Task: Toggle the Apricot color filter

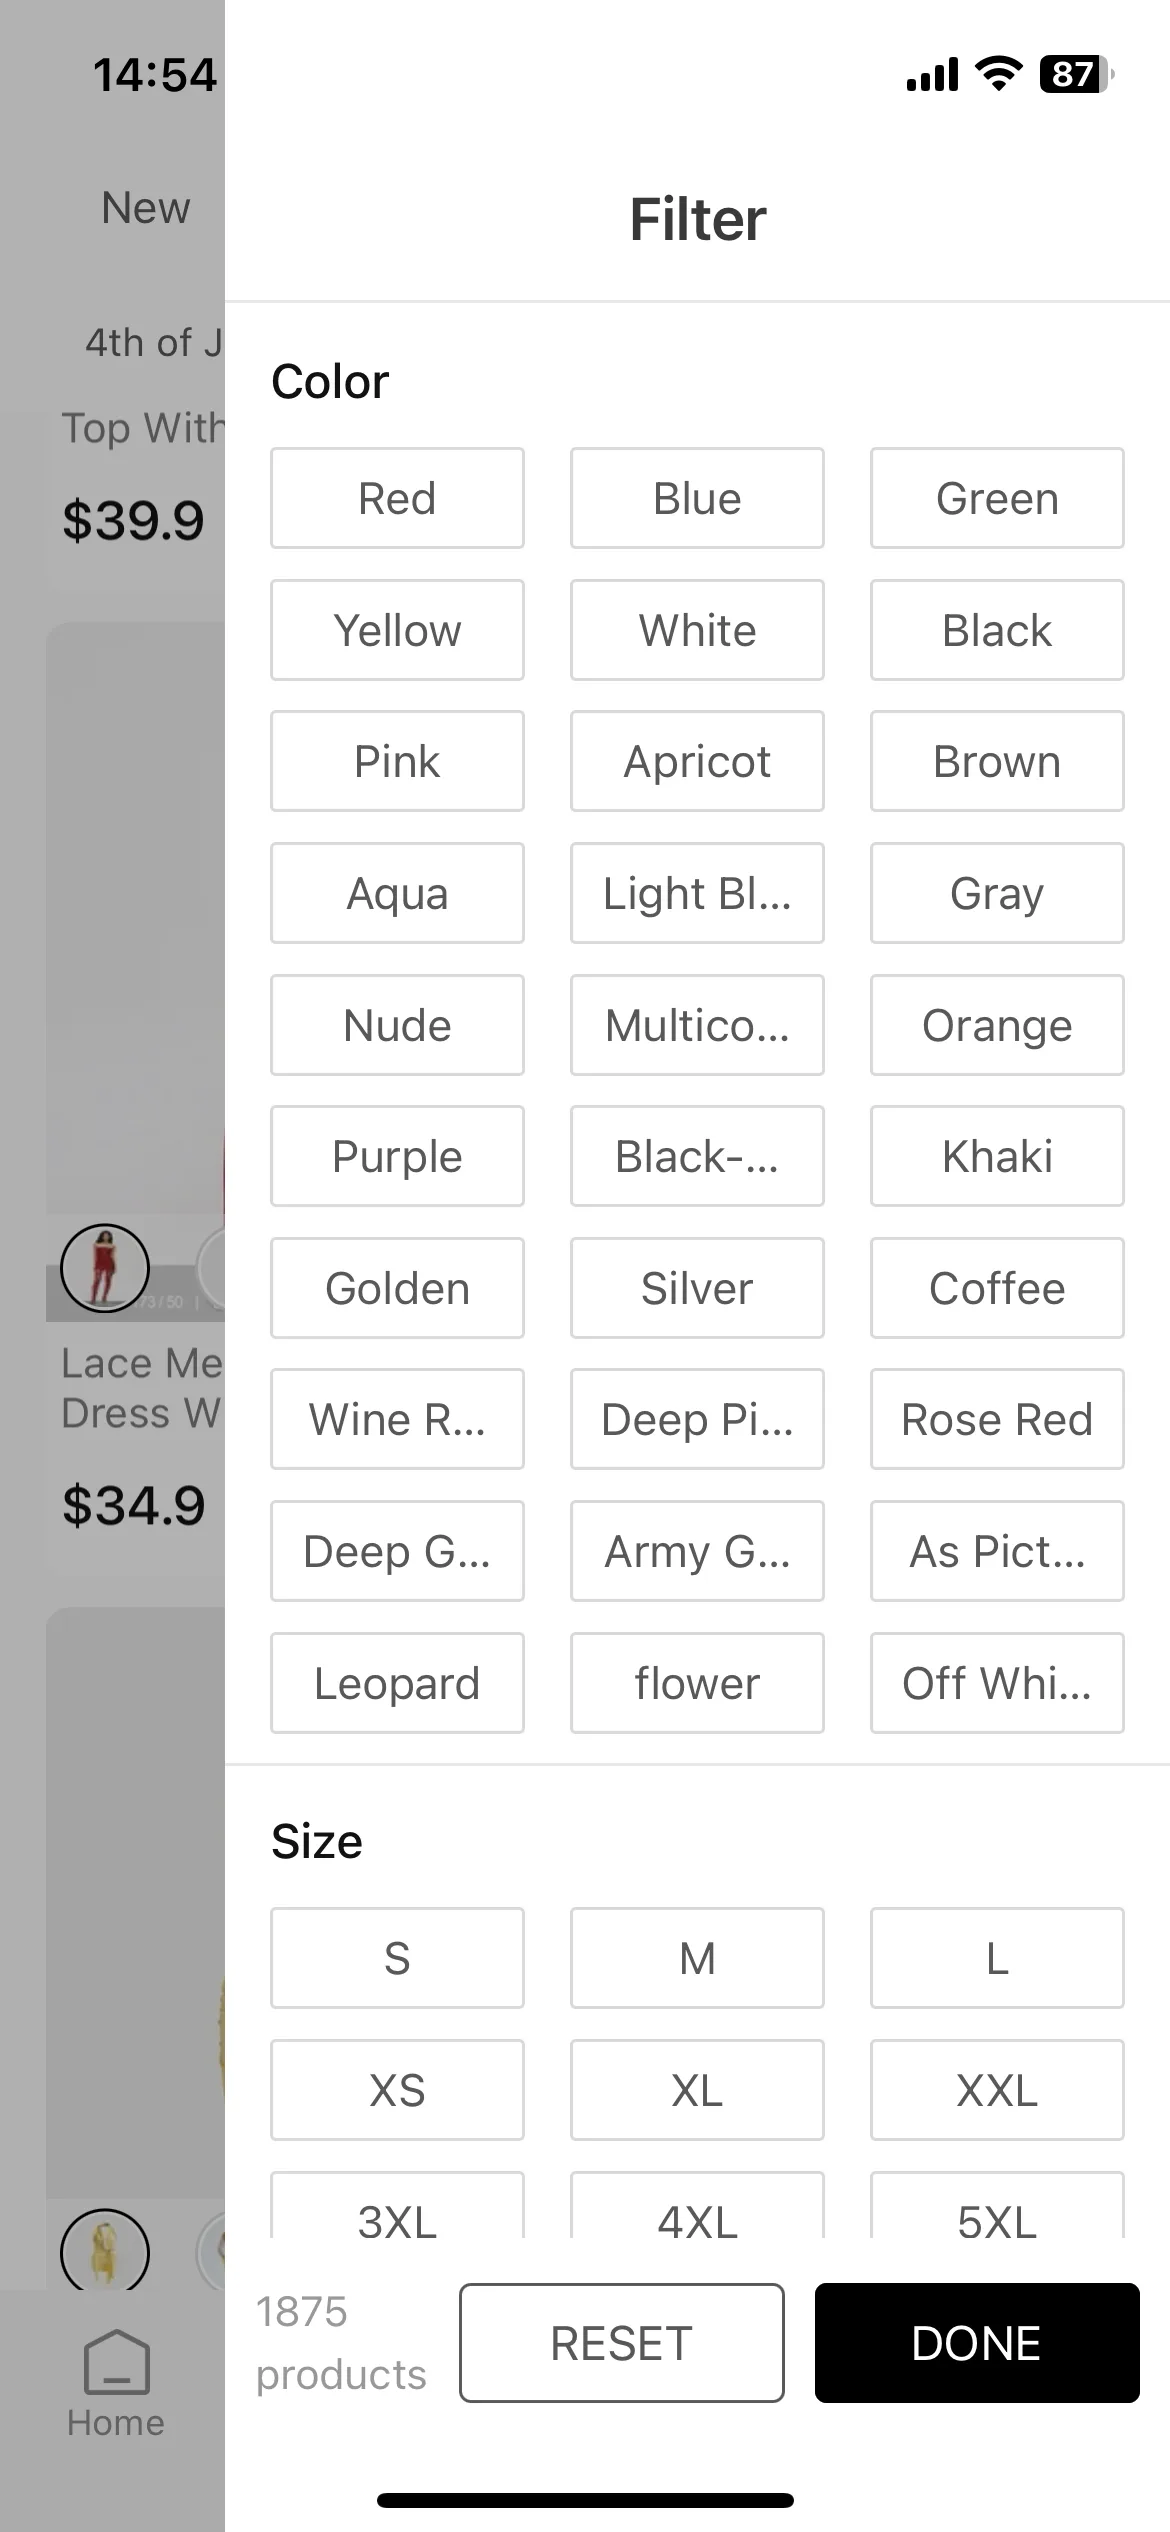Action: coord(697,761)
